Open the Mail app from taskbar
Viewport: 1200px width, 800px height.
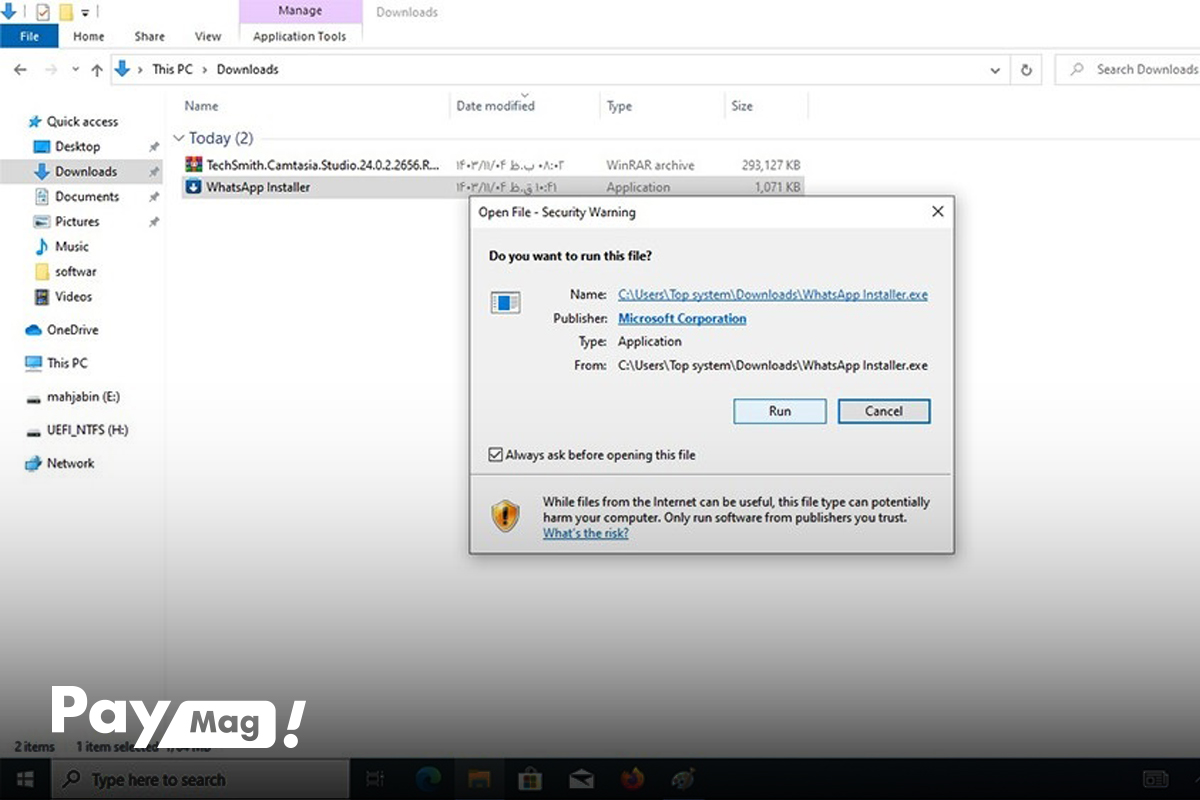(581, 779)
